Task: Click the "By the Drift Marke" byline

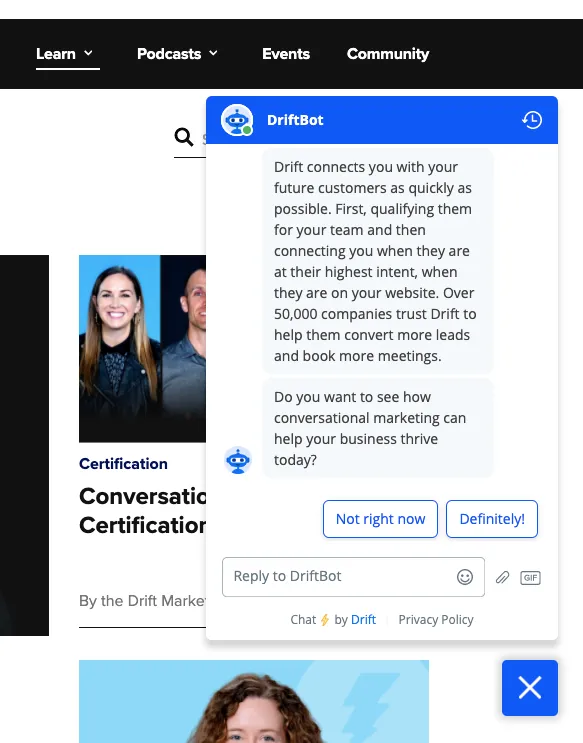Action: point(142,601)
